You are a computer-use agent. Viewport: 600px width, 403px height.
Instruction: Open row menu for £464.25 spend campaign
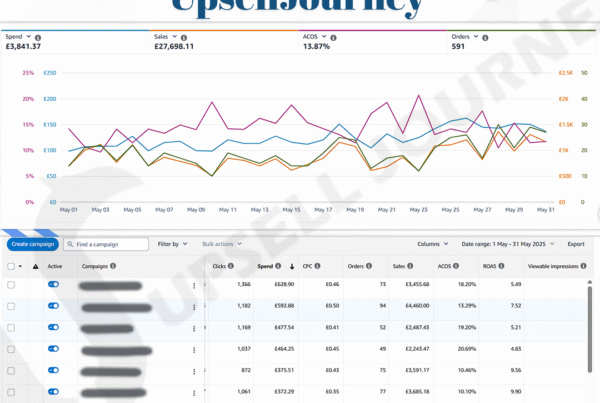point(194,350)
